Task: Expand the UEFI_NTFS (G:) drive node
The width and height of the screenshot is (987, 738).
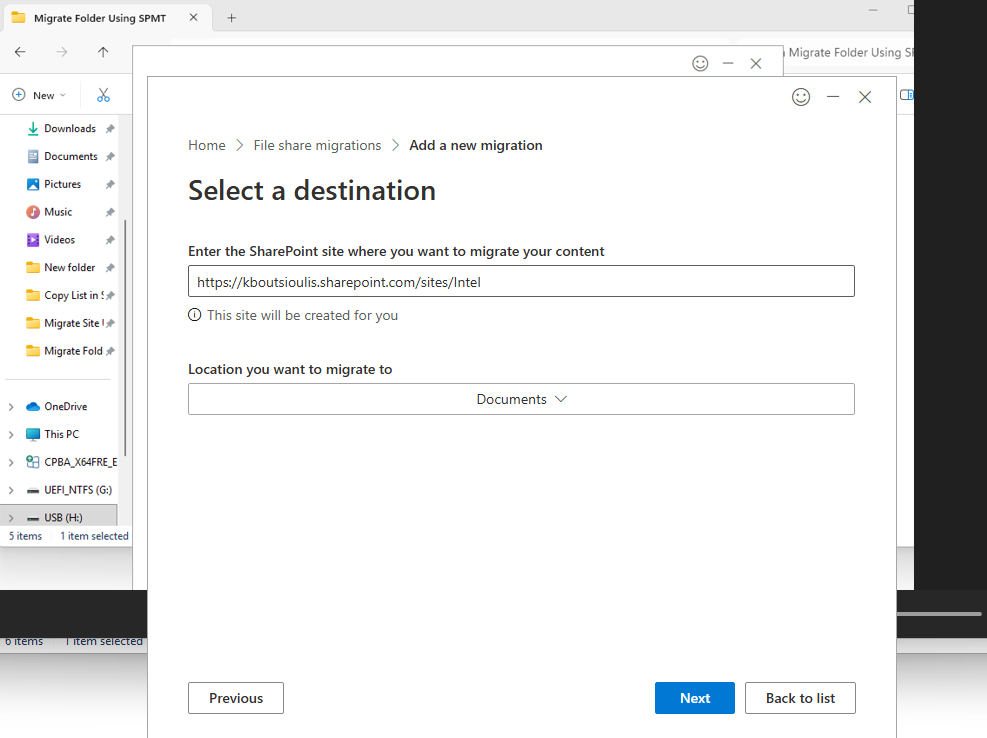Action: click(11, 490)
